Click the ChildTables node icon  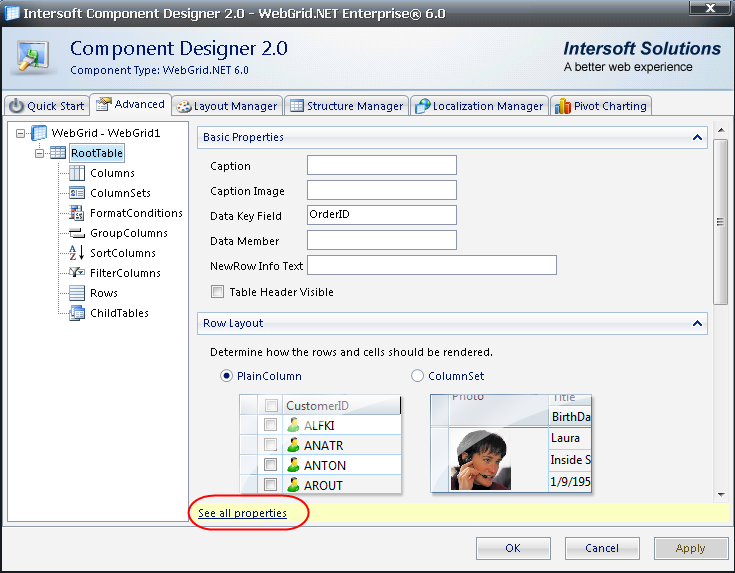coord(77,313)
